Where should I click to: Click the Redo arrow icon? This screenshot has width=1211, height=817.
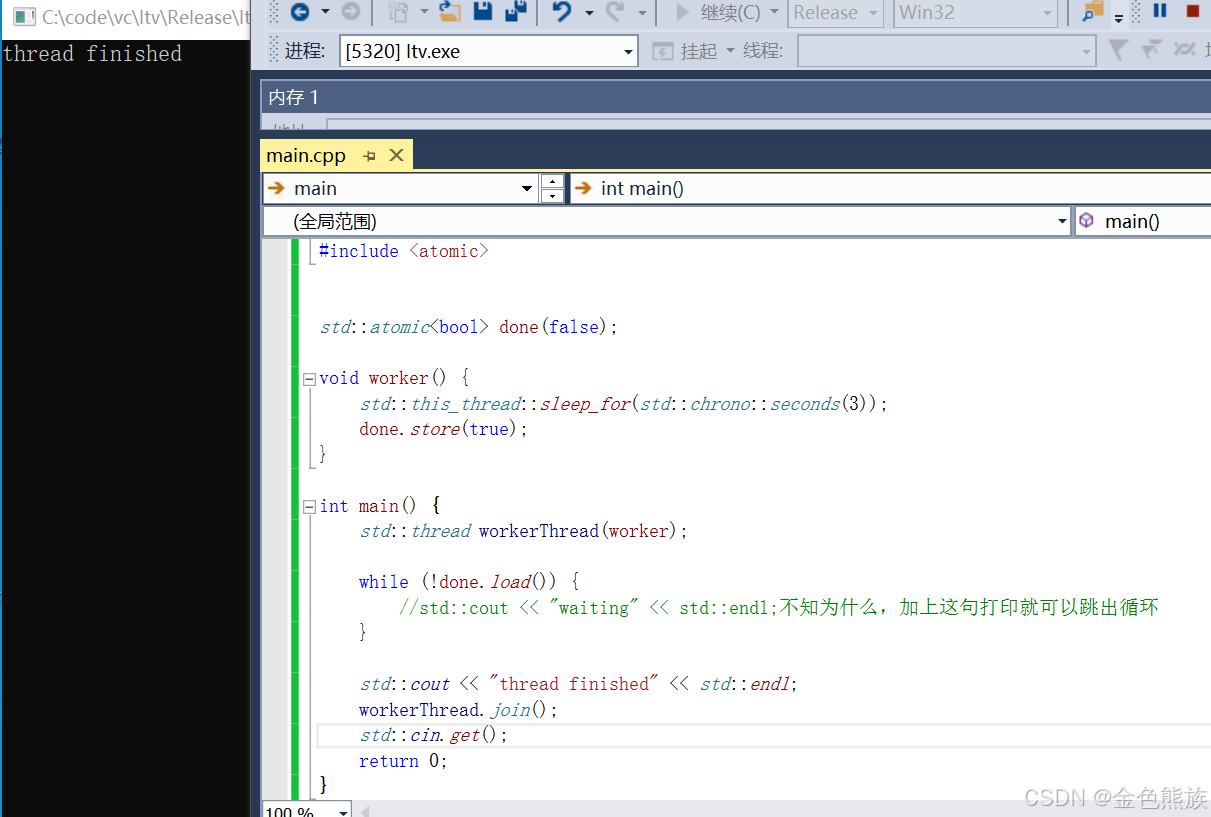[x=615, y=12]
